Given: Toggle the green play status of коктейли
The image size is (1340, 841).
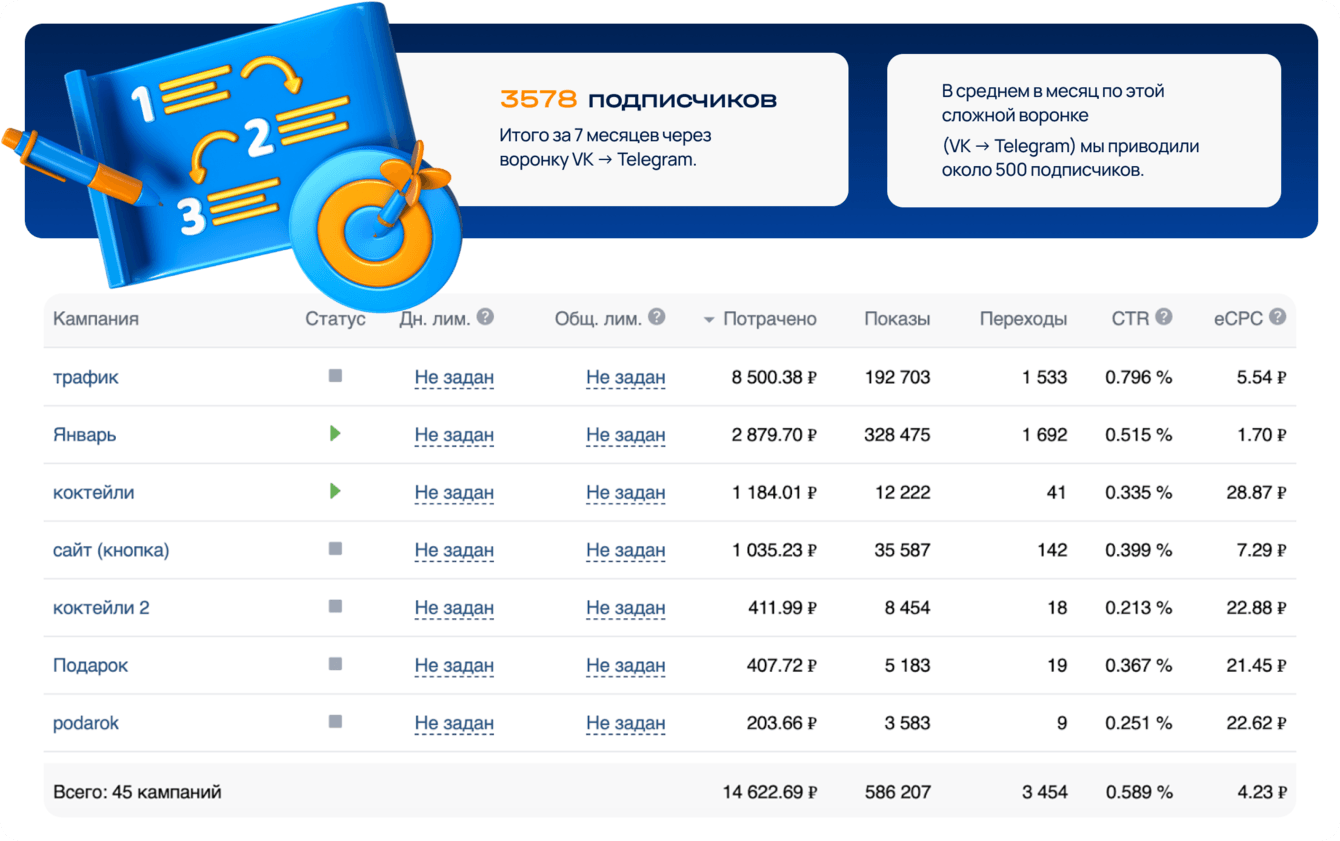Looking at the screenshot, I should pyautogui.click(x=335, y=491).
